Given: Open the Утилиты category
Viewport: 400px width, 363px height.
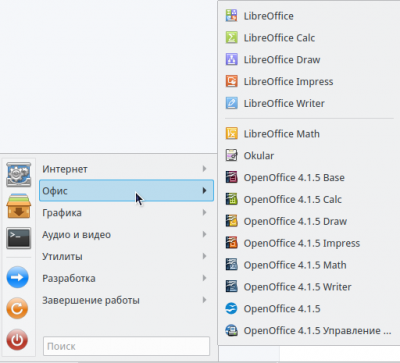Looking at the screenshot, I should (x=126, y=256).
